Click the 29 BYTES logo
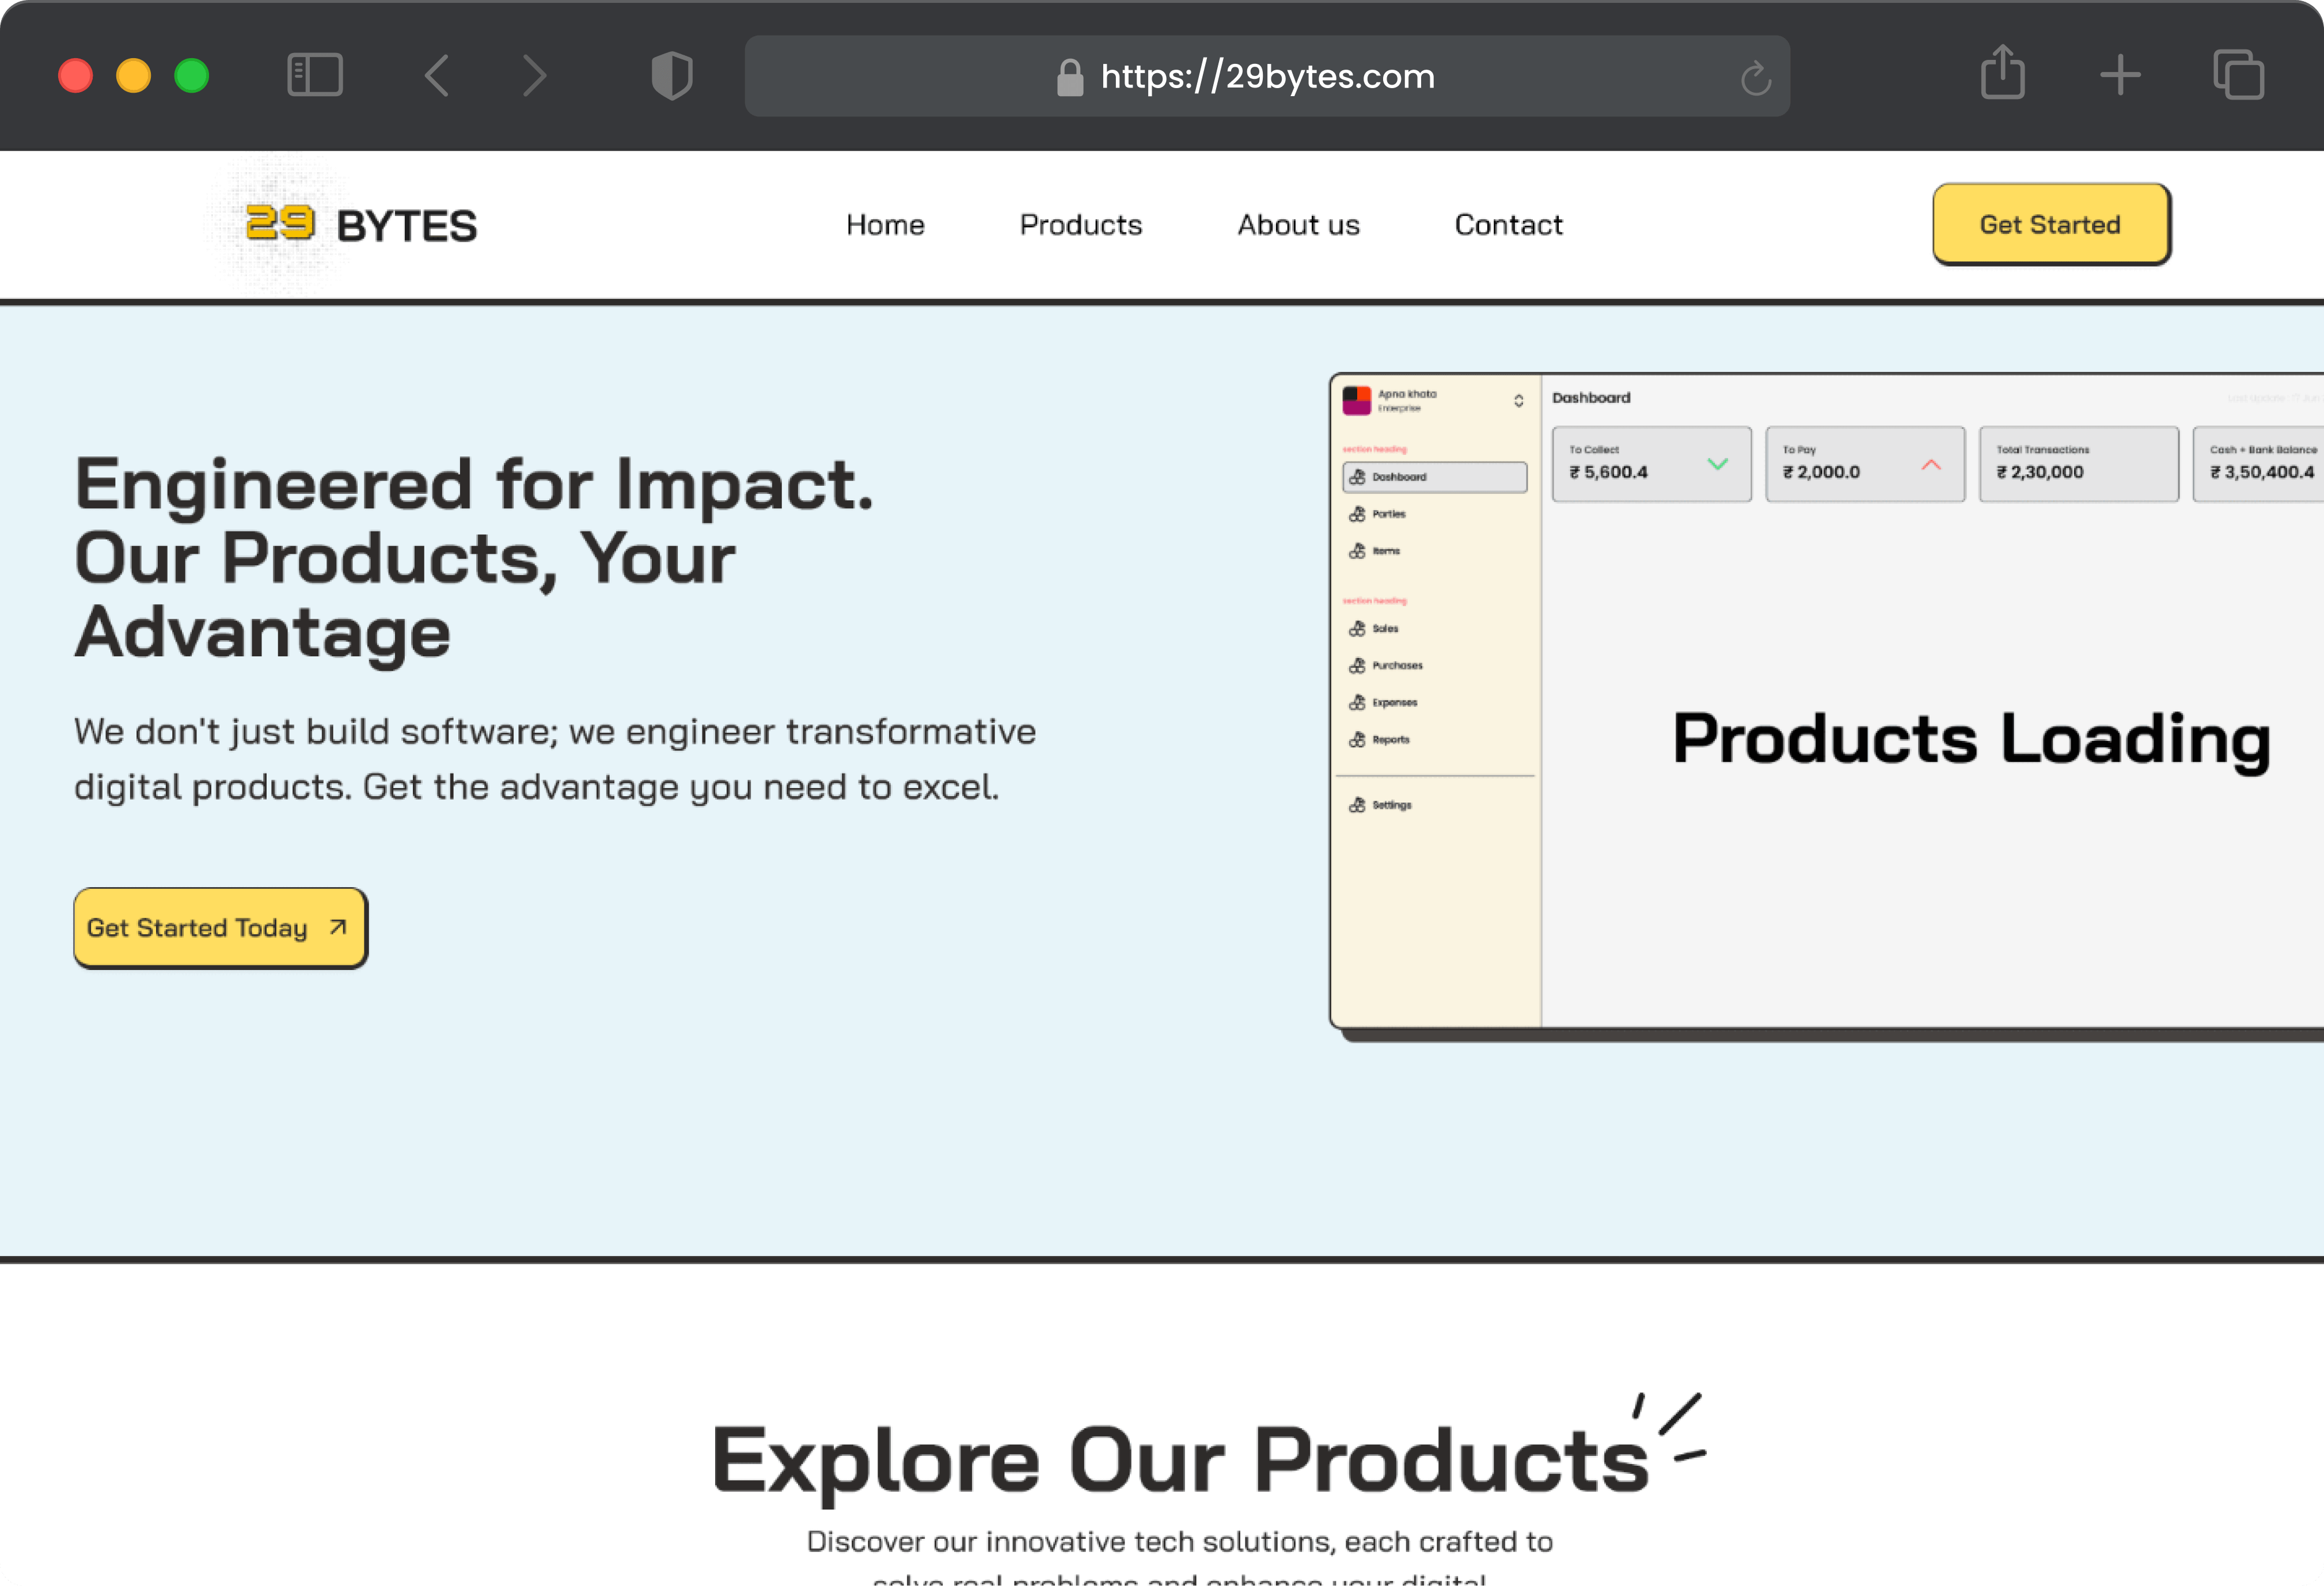This screenshot has width=2324, height=1586. pos(361,225)
